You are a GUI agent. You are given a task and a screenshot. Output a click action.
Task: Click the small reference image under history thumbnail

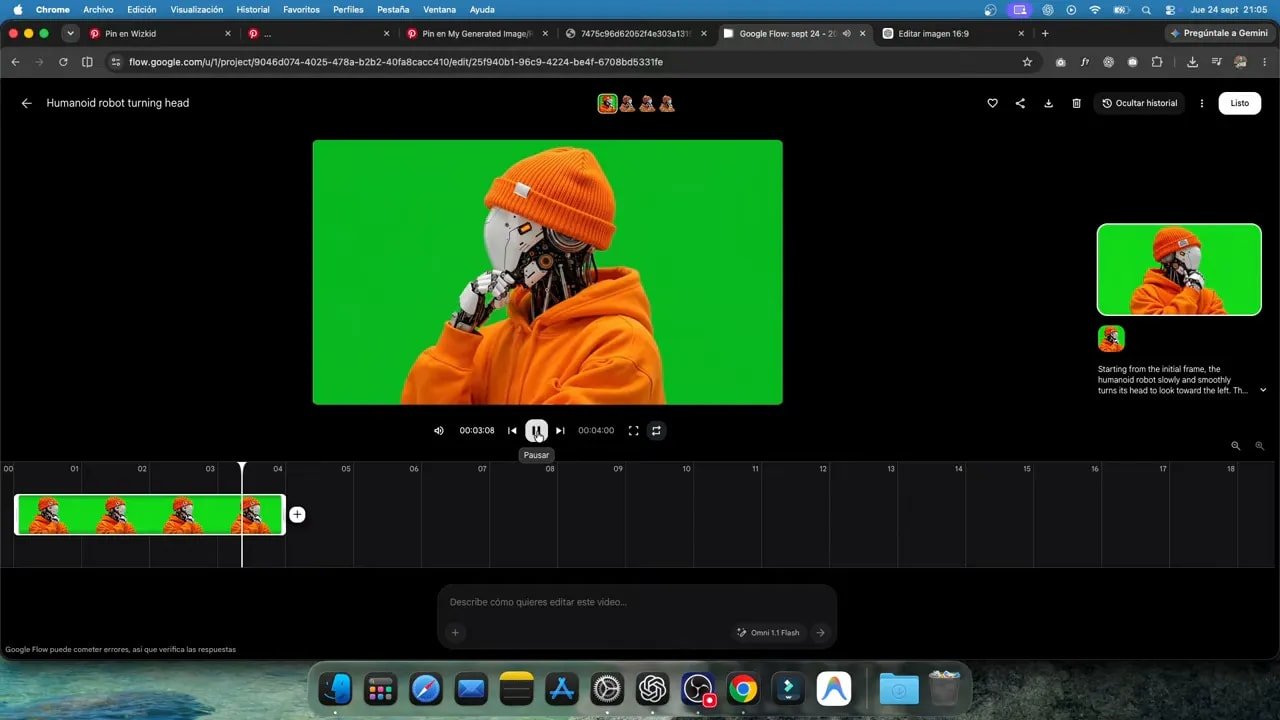click(x=1111, y=338)
